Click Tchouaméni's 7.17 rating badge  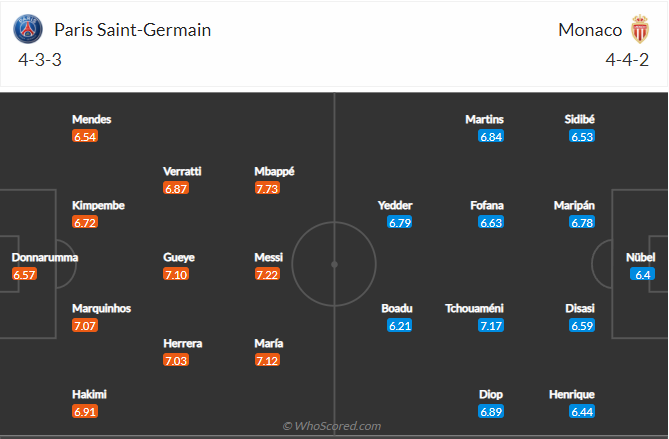490,325
